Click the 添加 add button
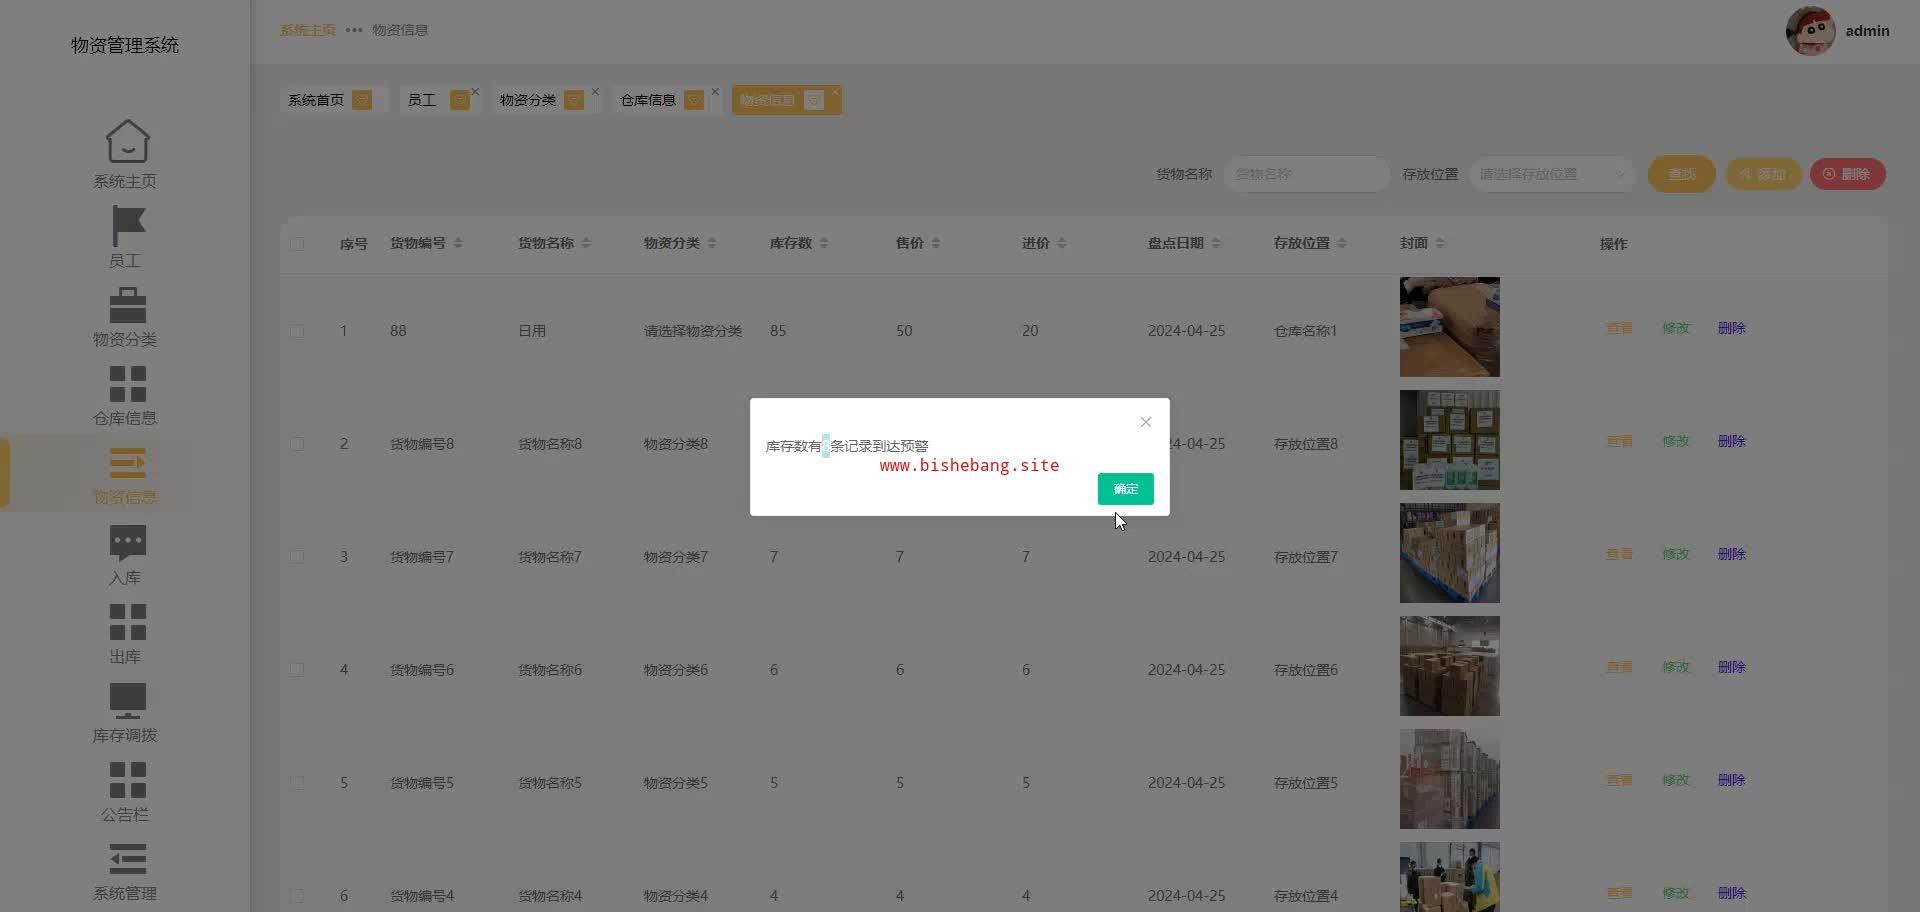The width and height of the screenshot is (1920, 912). [1763, 174]
